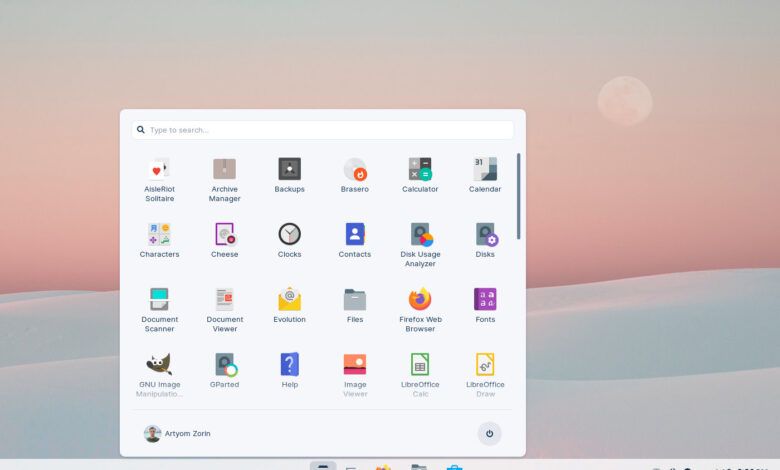Open the Backups application

click(290, 175)
